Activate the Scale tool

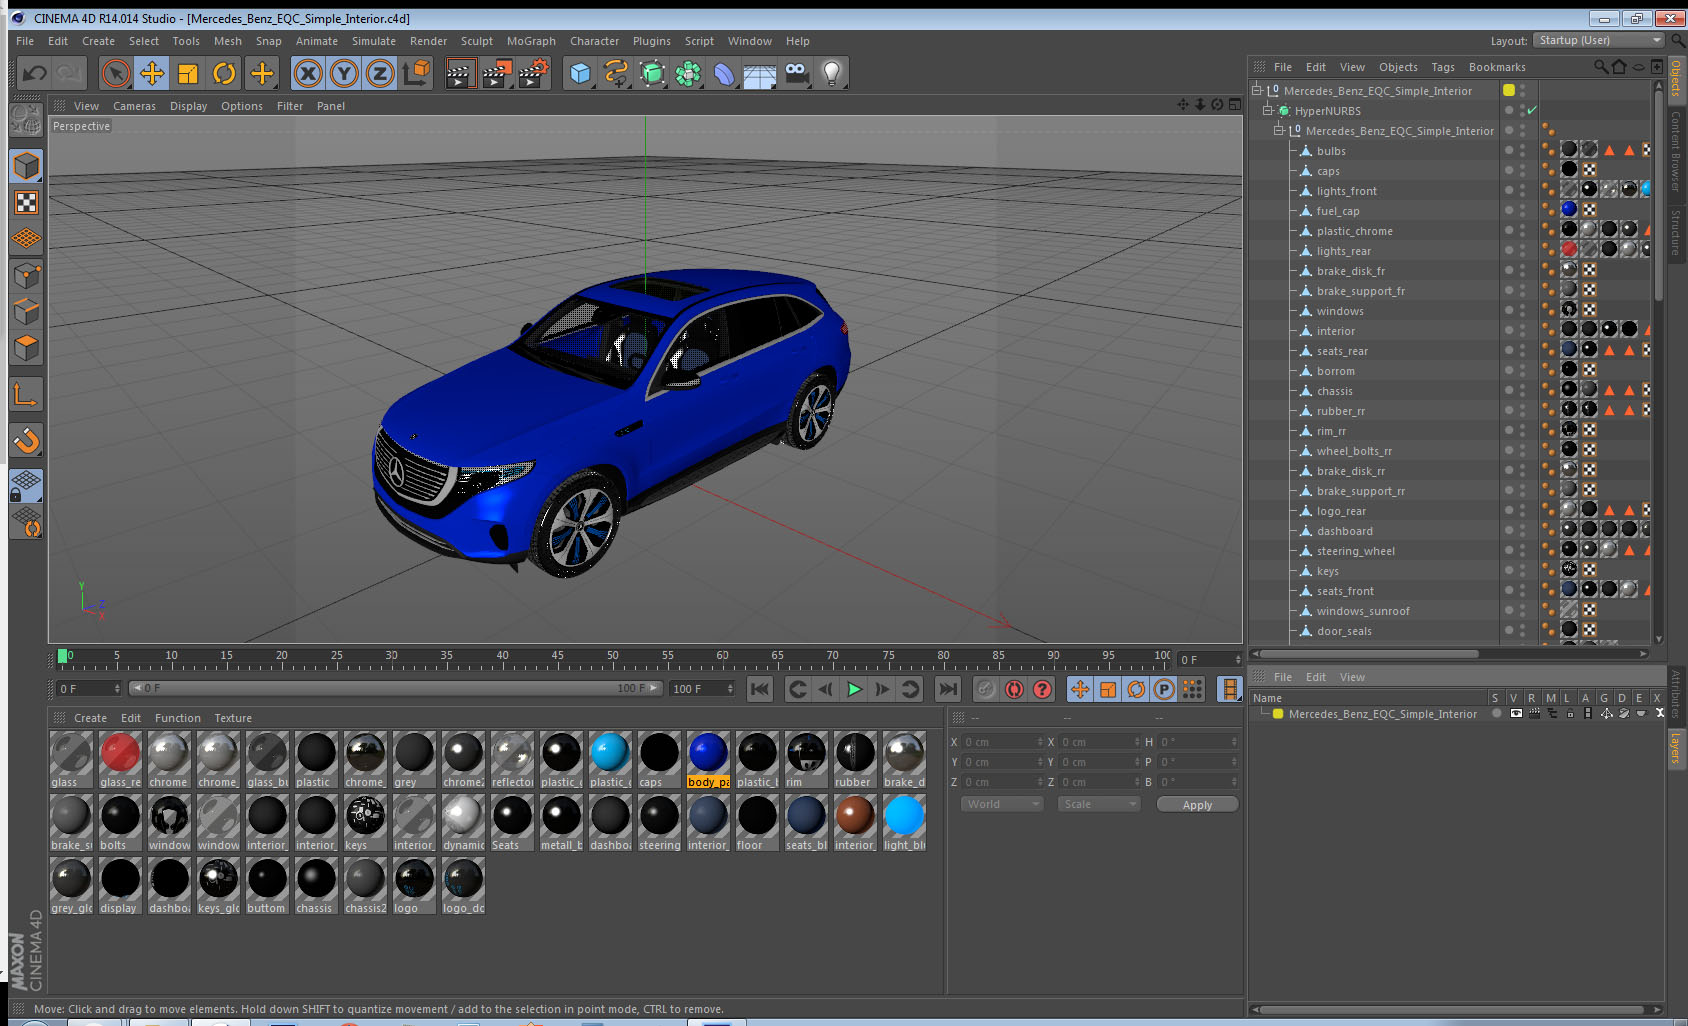[x=188, y=73]
